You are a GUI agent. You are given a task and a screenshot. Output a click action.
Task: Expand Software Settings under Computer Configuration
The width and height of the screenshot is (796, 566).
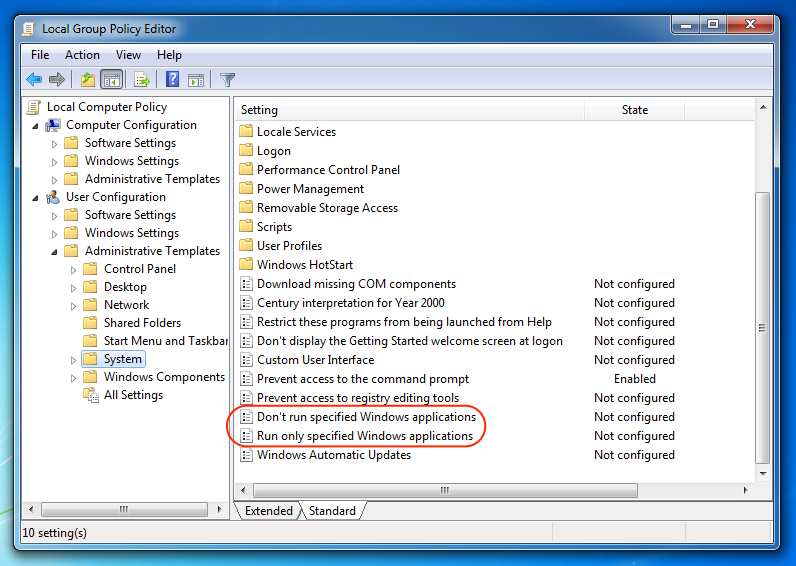coord(54,144)
